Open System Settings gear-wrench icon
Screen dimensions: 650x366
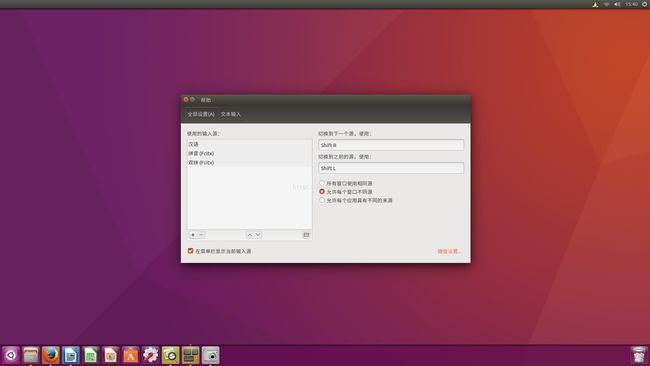click(x=150, y=355)
